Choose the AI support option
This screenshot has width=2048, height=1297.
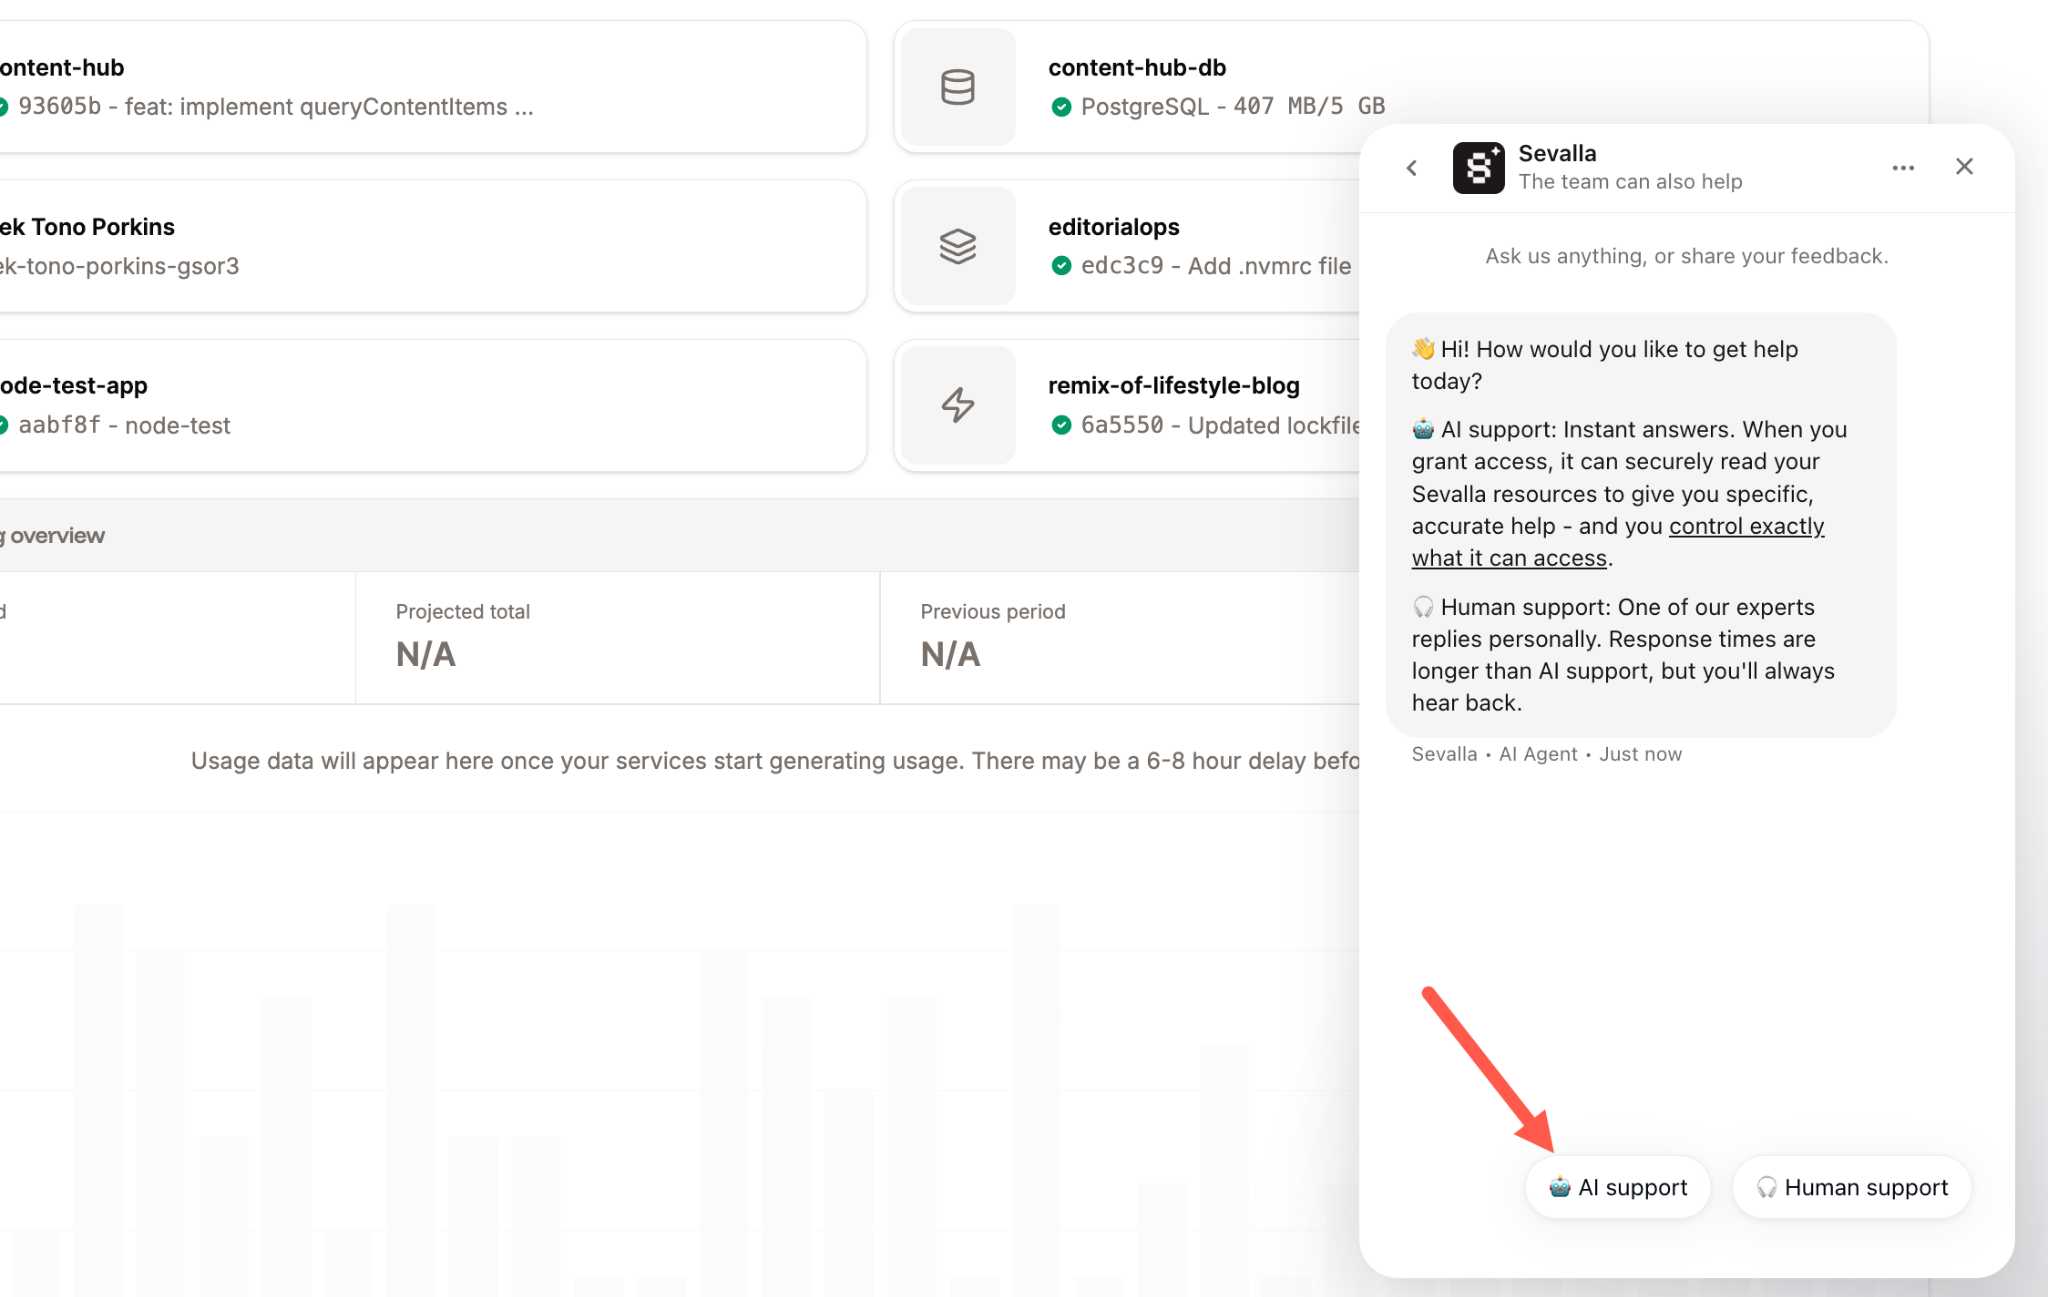point(1617,1187)
